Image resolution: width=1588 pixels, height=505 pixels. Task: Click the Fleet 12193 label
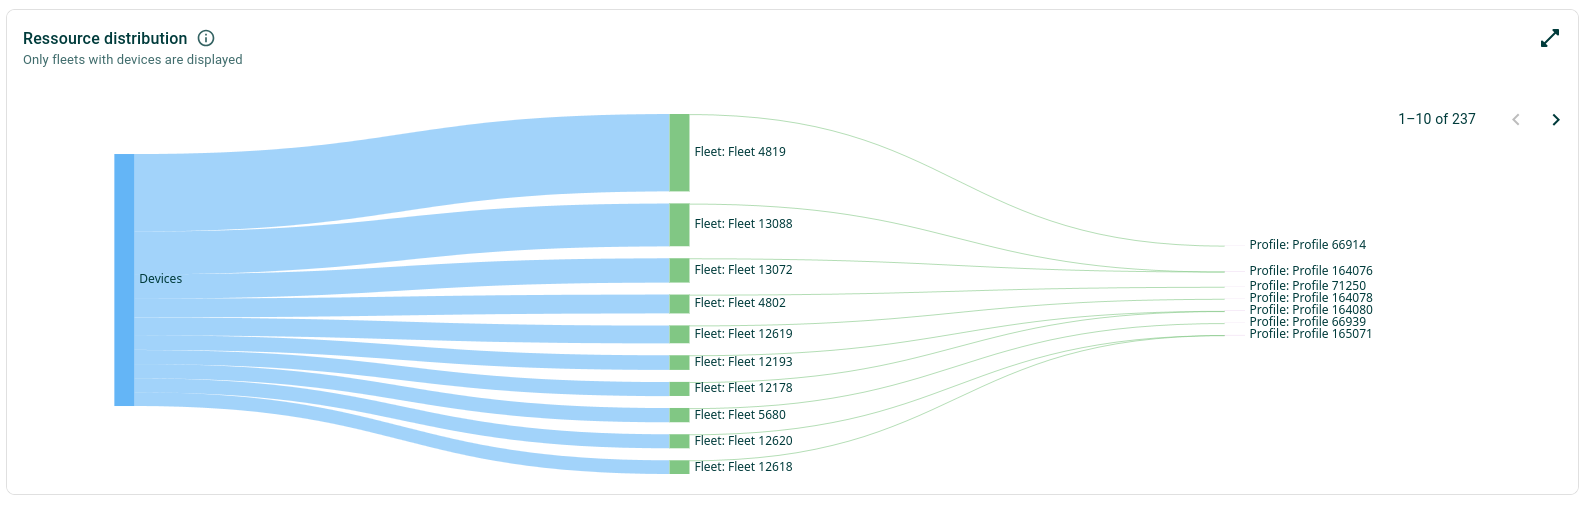(x=743, y=362)
